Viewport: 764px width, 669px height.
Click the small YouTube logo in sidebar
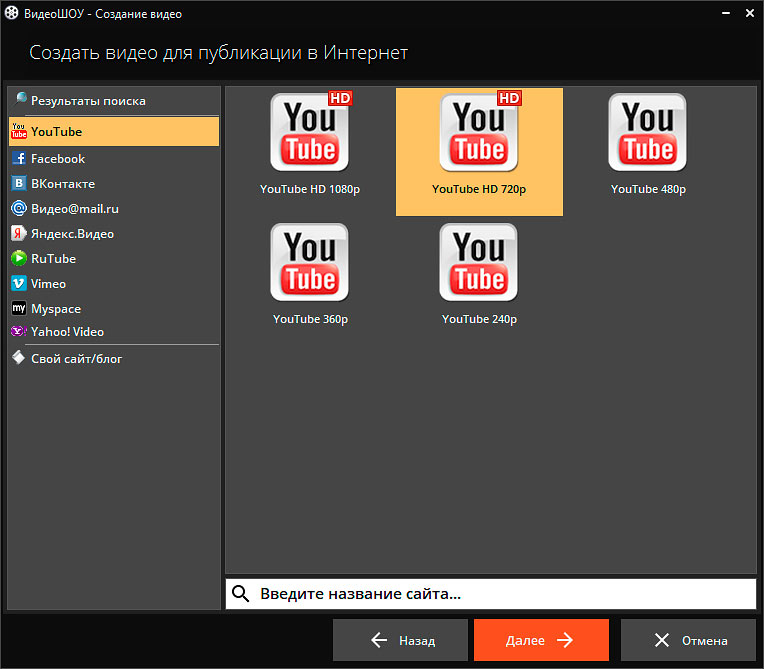(x=19, y=131)
